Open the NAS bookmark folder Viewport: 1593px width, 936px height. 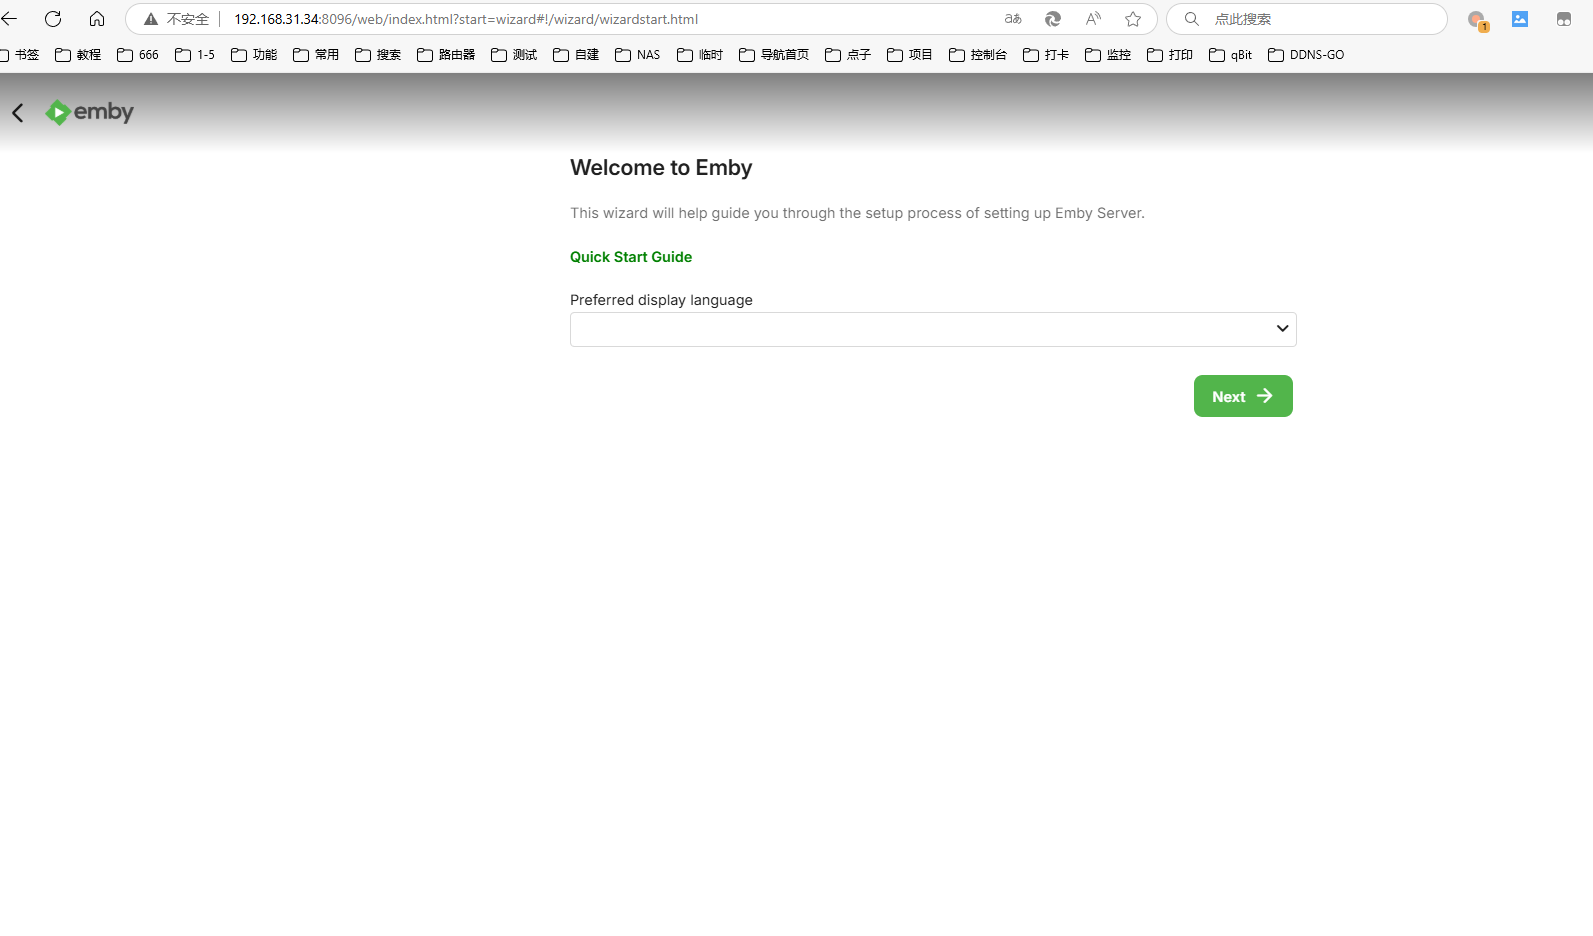[638, 55]
